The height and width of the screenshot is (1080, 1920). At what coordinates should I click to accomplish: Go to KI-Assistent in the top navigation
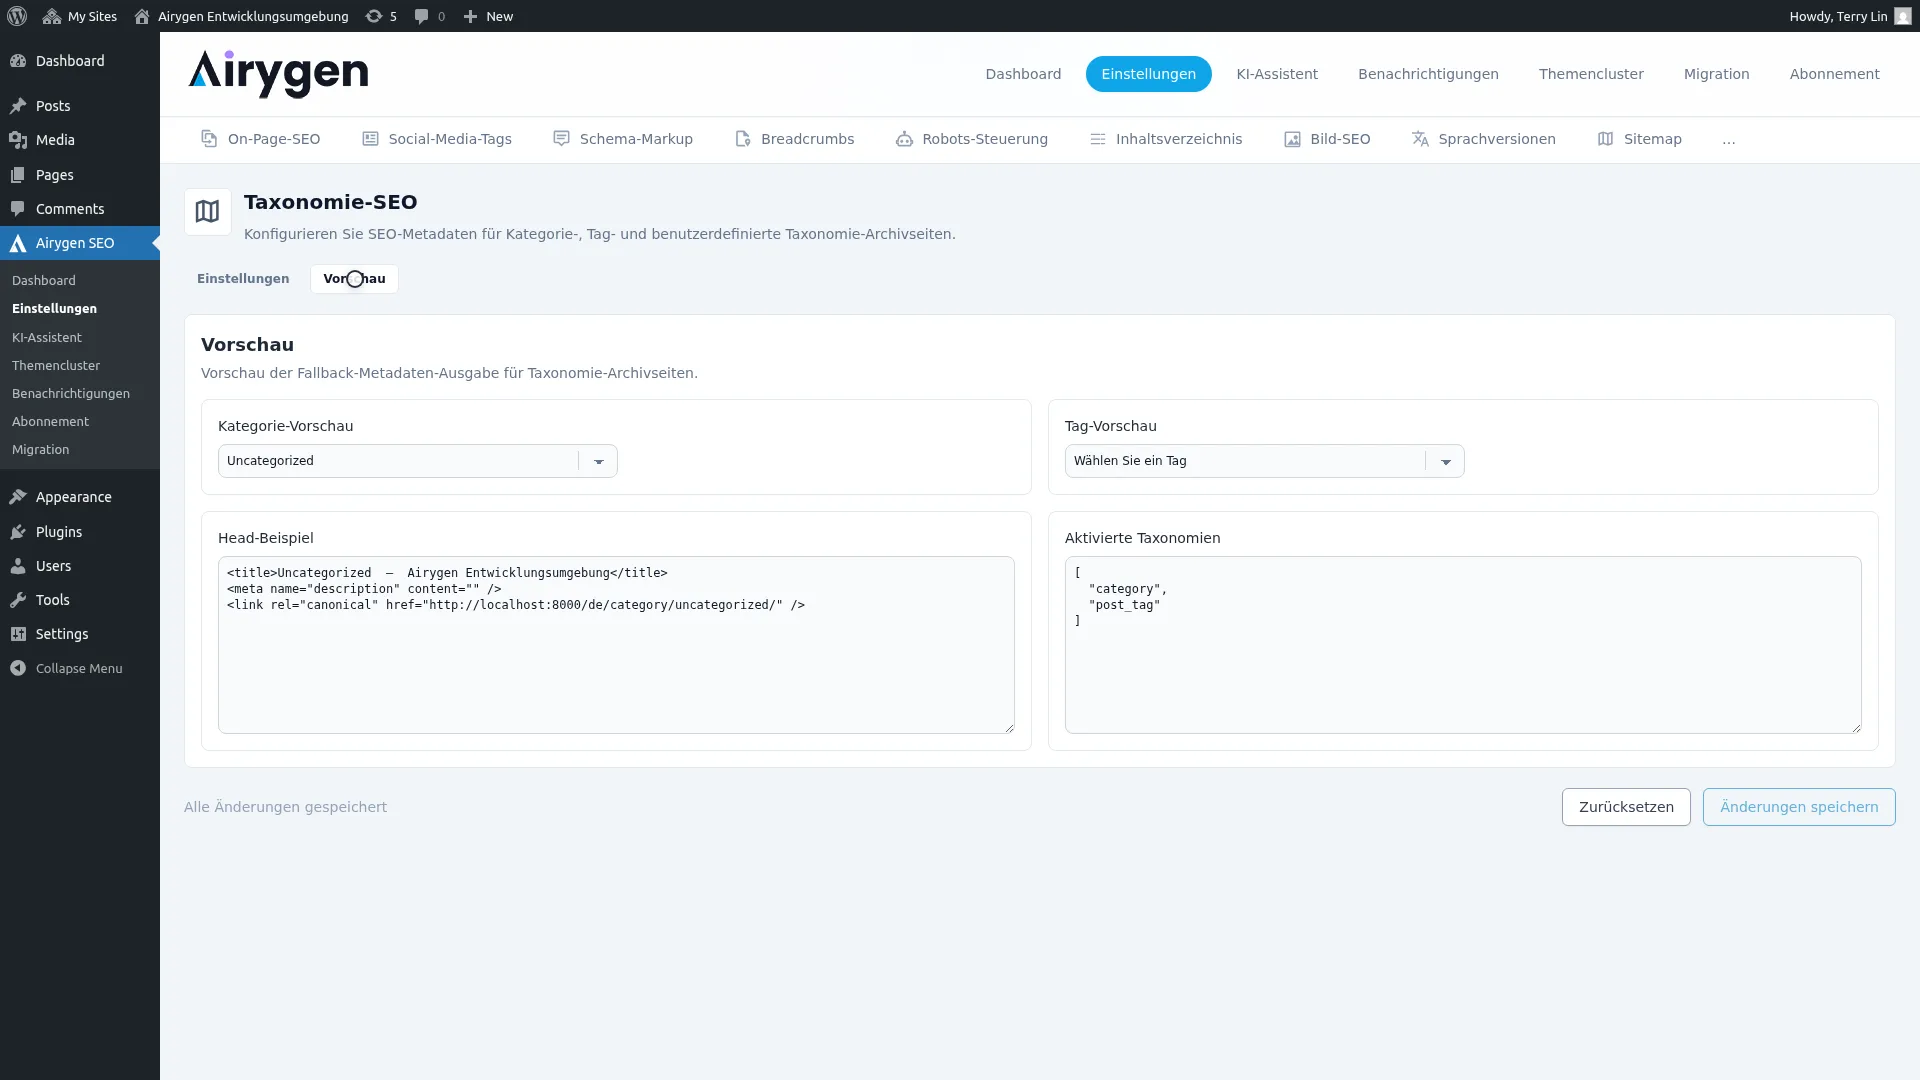[1277, 74]
